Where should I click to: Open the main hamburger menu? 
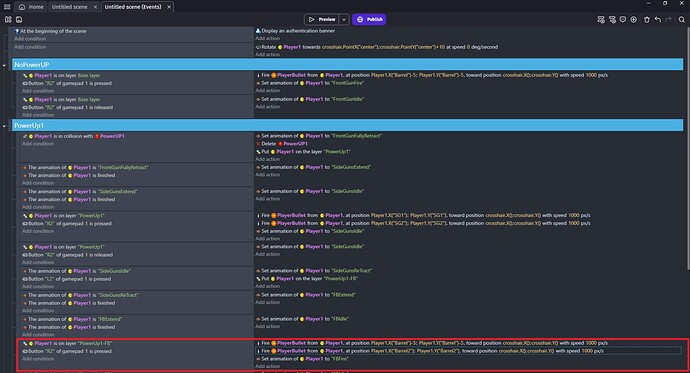(x=7, y=7)
